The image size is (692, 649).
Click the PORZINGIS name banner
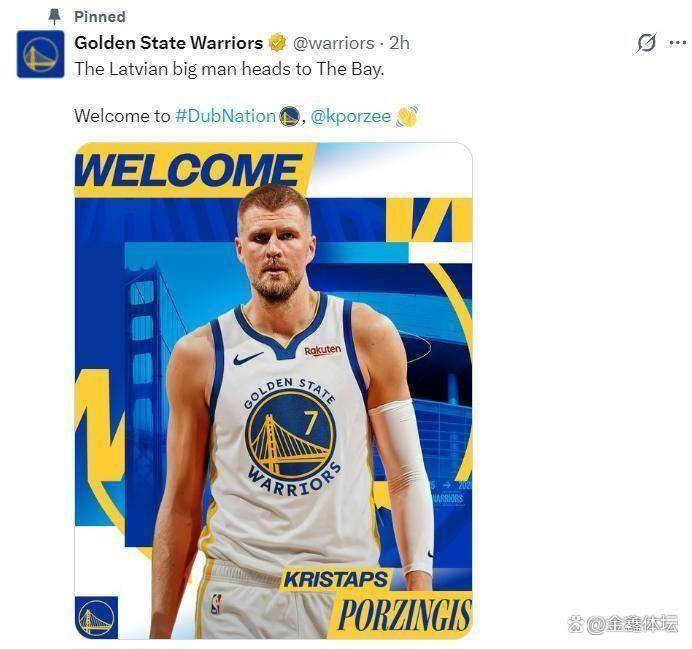pyautogui.click(x=402, y=615)
